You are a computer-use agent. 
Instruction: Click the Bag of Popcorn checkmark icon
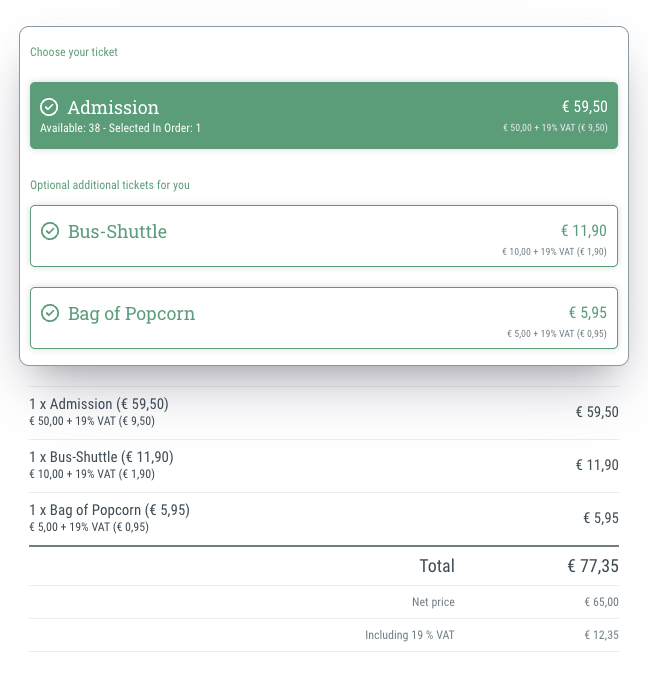(49, 313)
